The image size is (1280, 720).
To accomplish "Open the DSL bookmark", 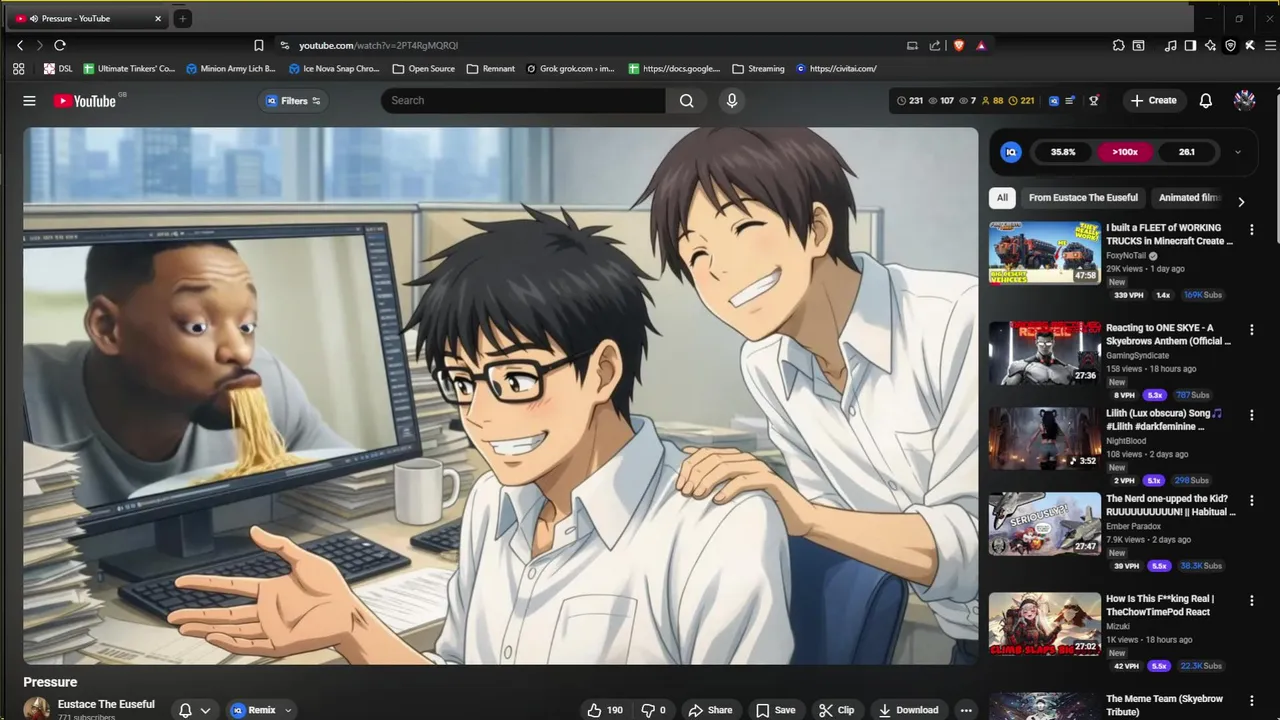I will pos(58,69).
